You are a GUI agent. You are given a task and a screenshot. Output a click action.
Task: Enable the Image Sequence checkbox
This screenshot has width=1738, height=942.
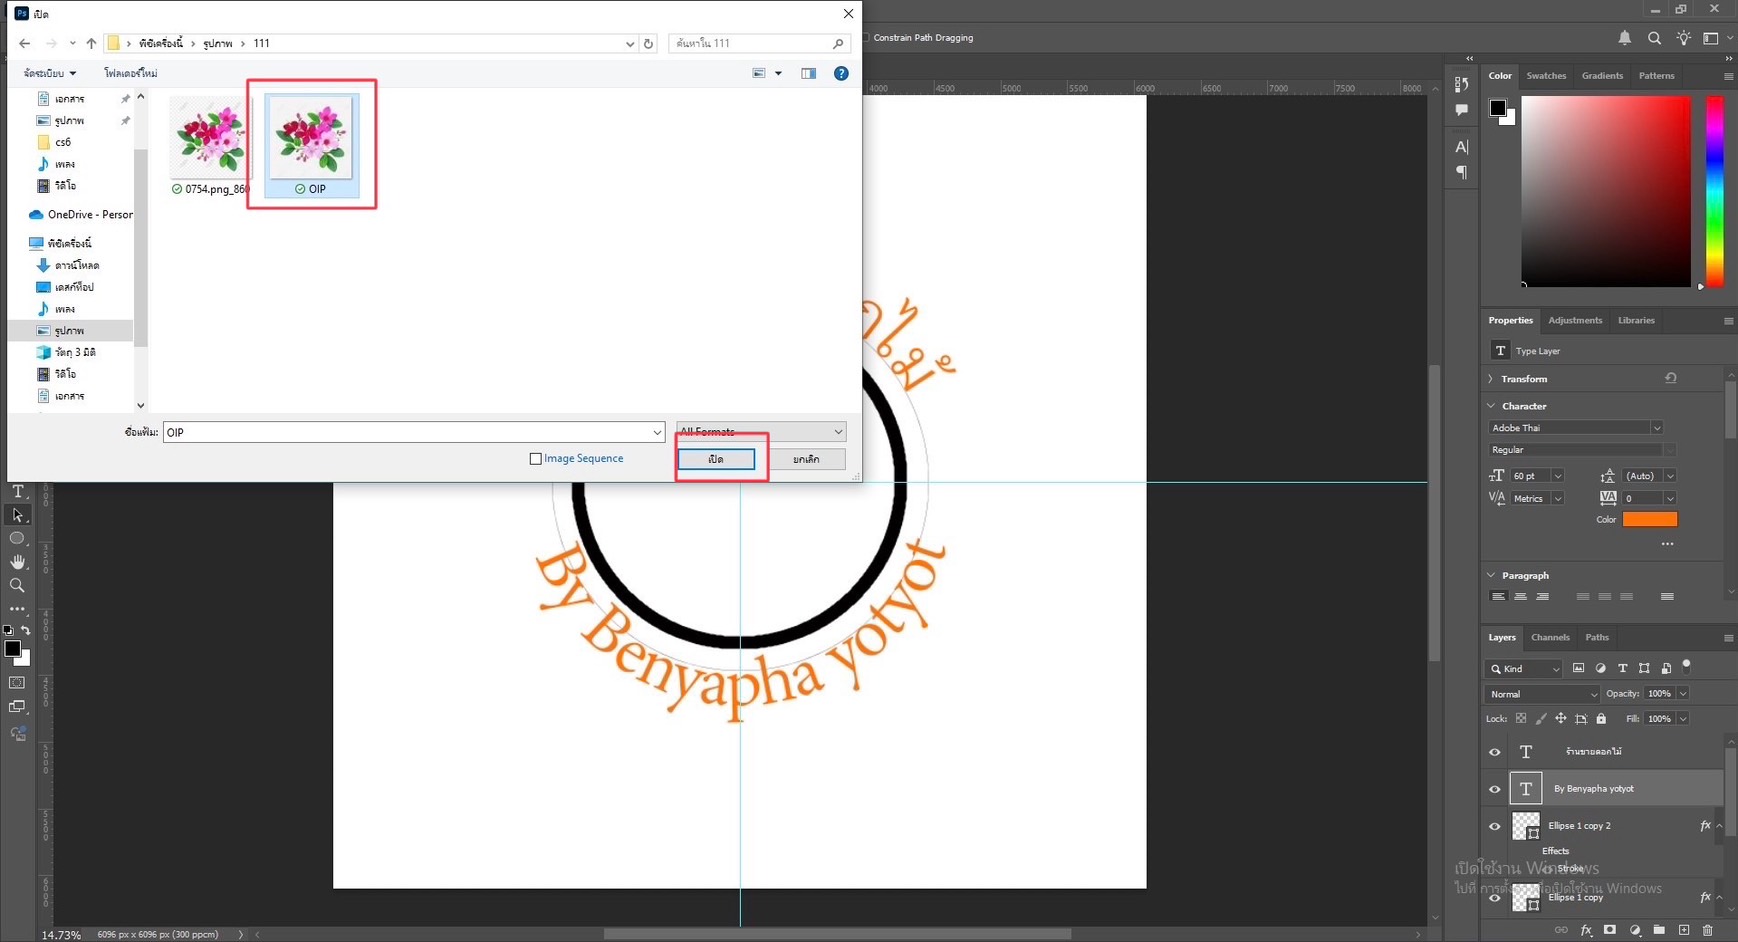click(535, 459)
